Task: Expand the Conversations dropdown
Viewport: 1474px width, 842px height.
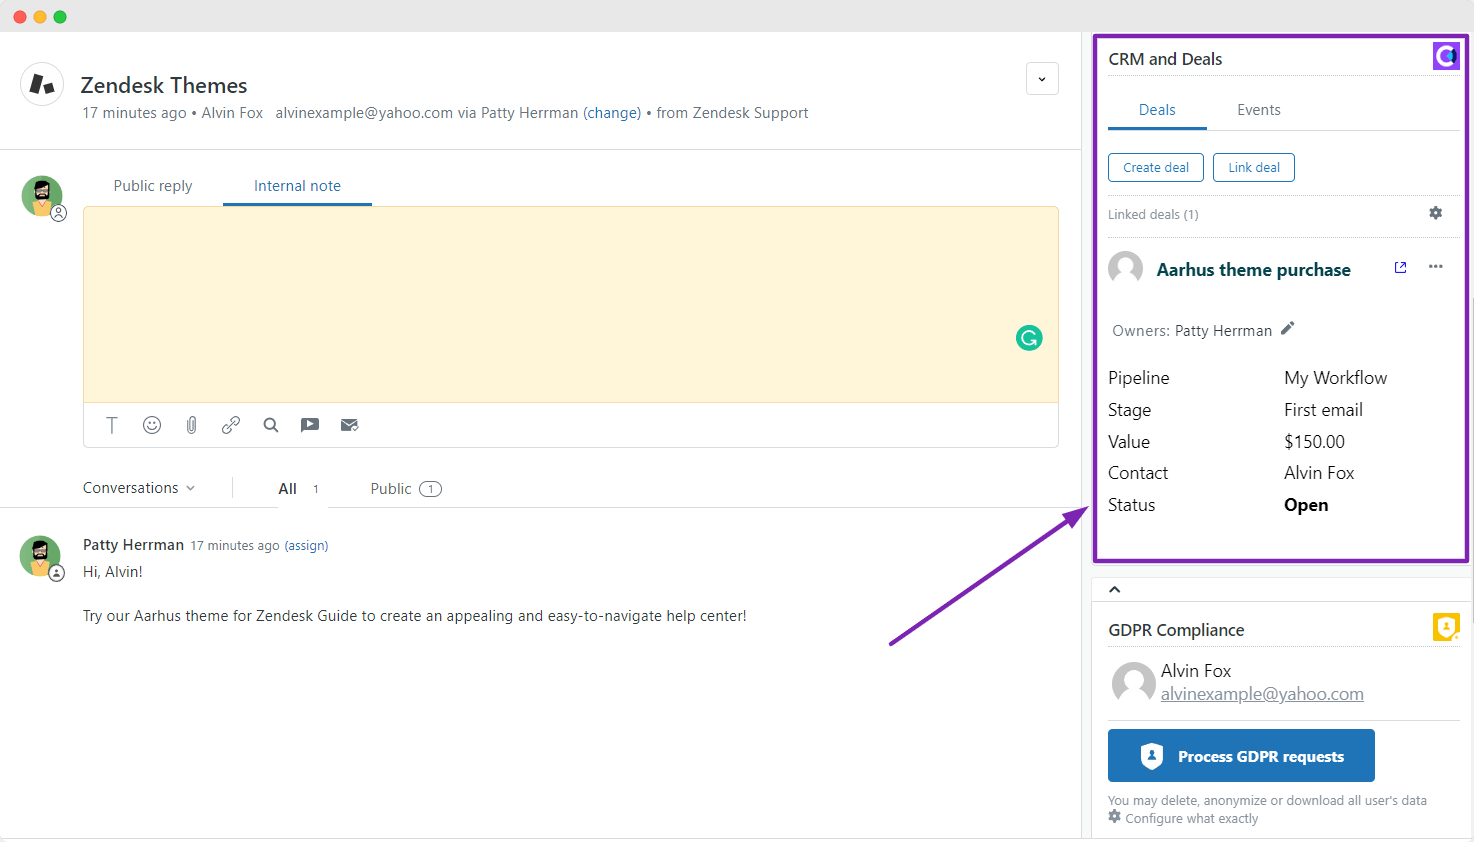Action: point(139,488)
